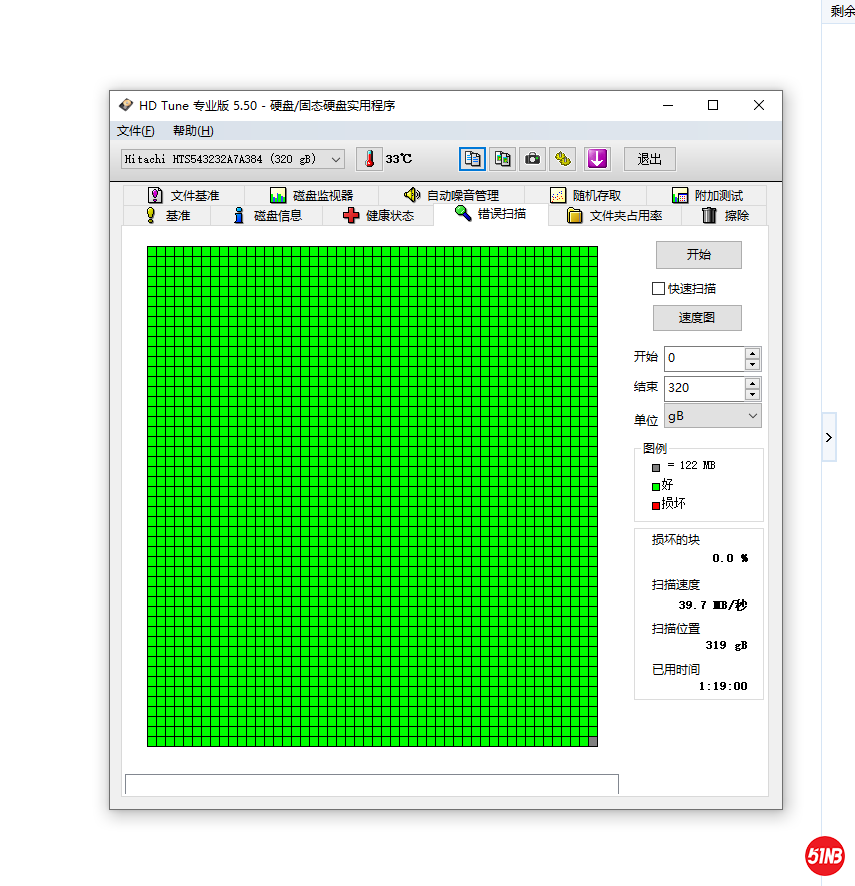The image size is (855, 886).
Task: Increase the 开始 value spinner up
Action: [752, 354]
